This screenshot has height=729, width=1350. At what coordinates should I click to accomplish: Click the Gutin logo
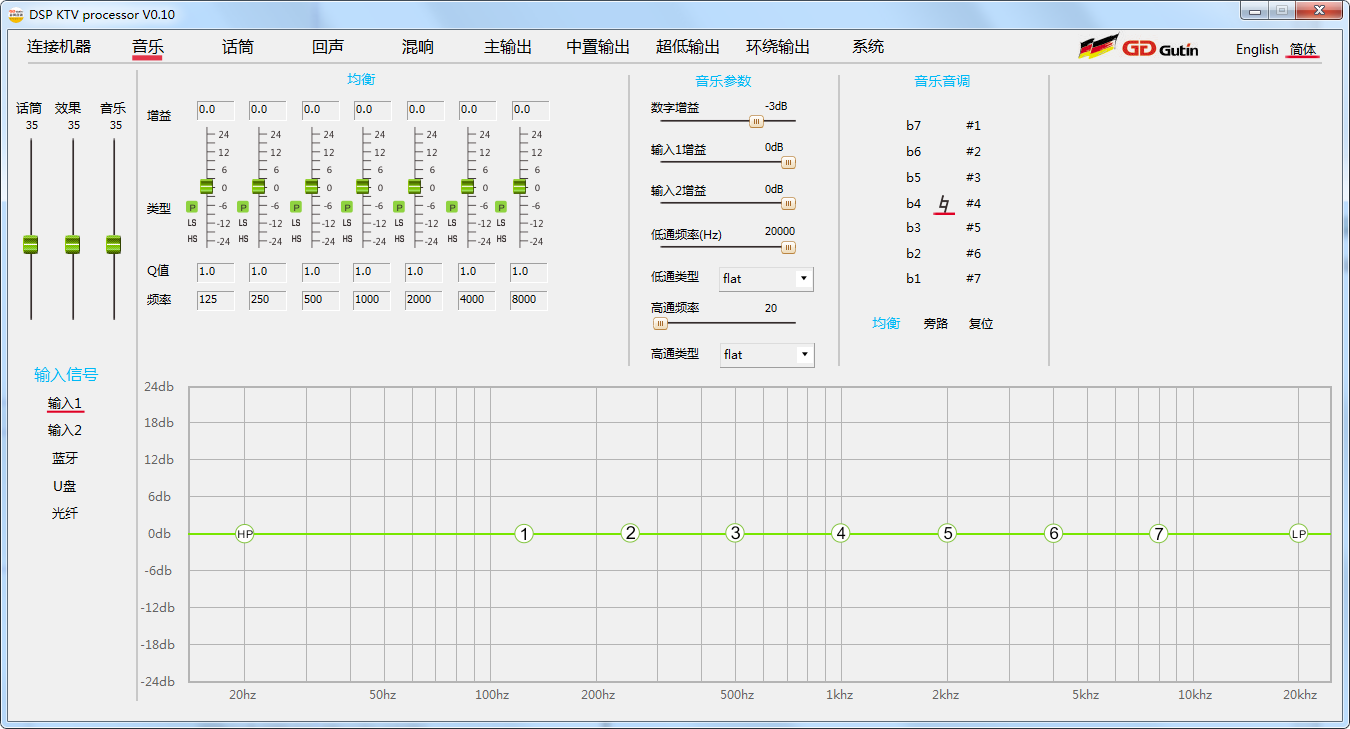click(1138, 48)
